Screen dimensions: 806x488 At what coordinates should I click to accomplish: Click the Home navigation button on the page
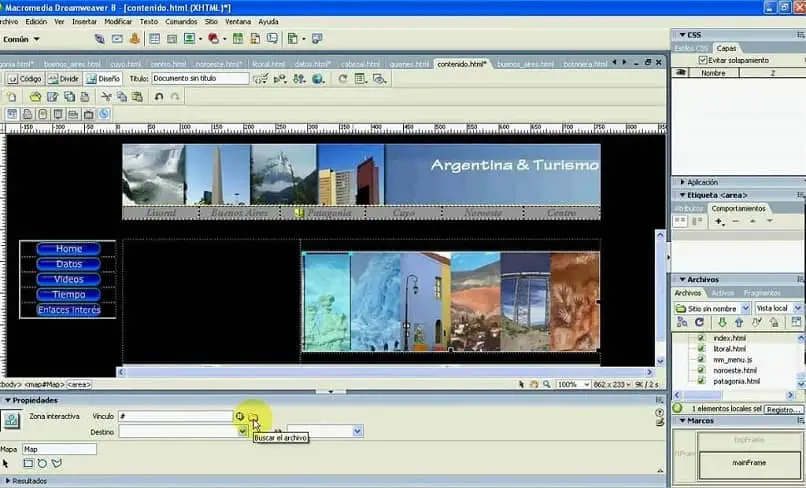pos(68,249)
